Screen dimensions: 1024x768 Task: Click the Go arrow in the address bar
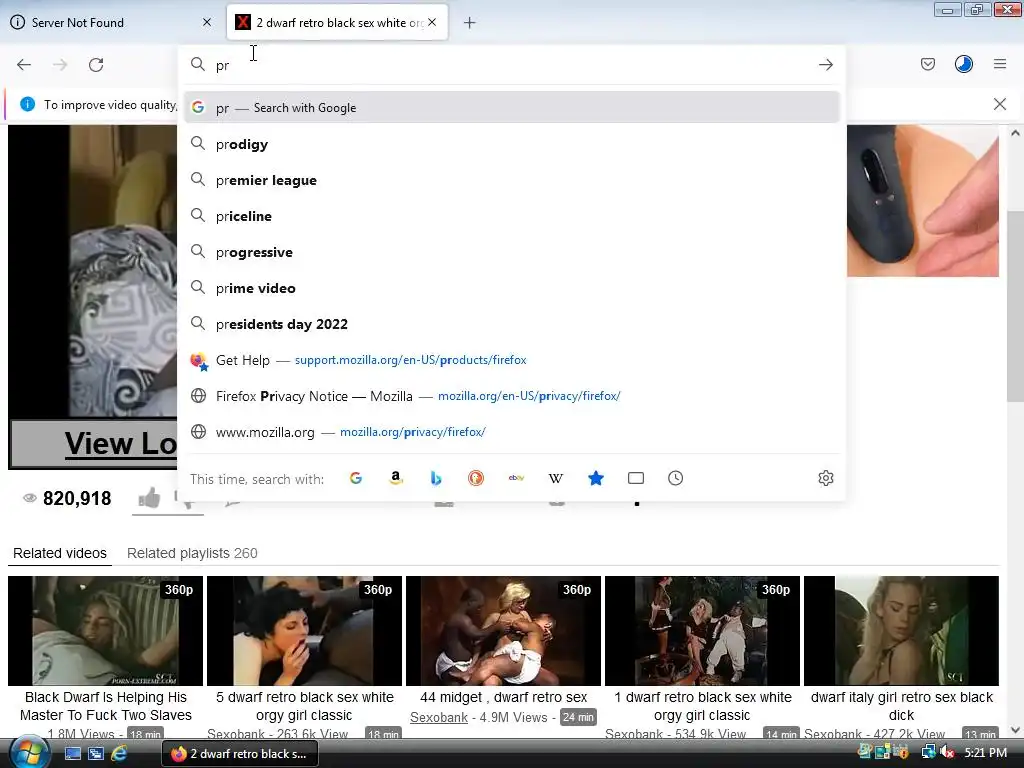click(825, 65)
